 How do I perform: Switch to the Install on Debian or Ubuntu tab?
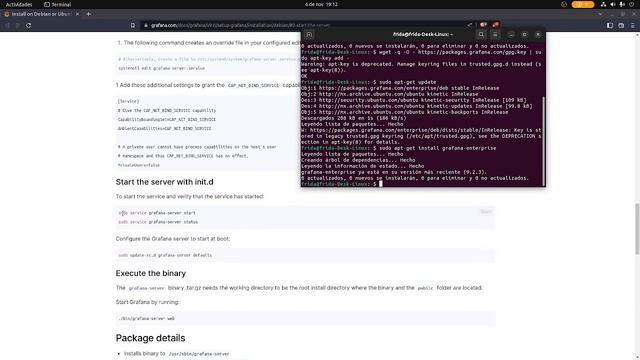click(40, 14)
